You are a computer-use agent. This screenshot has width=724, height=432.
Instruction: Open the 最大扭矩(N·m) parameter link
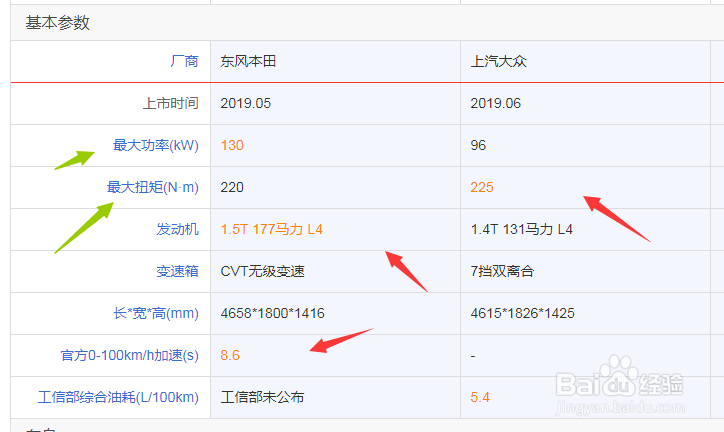(x=153, y=187)
